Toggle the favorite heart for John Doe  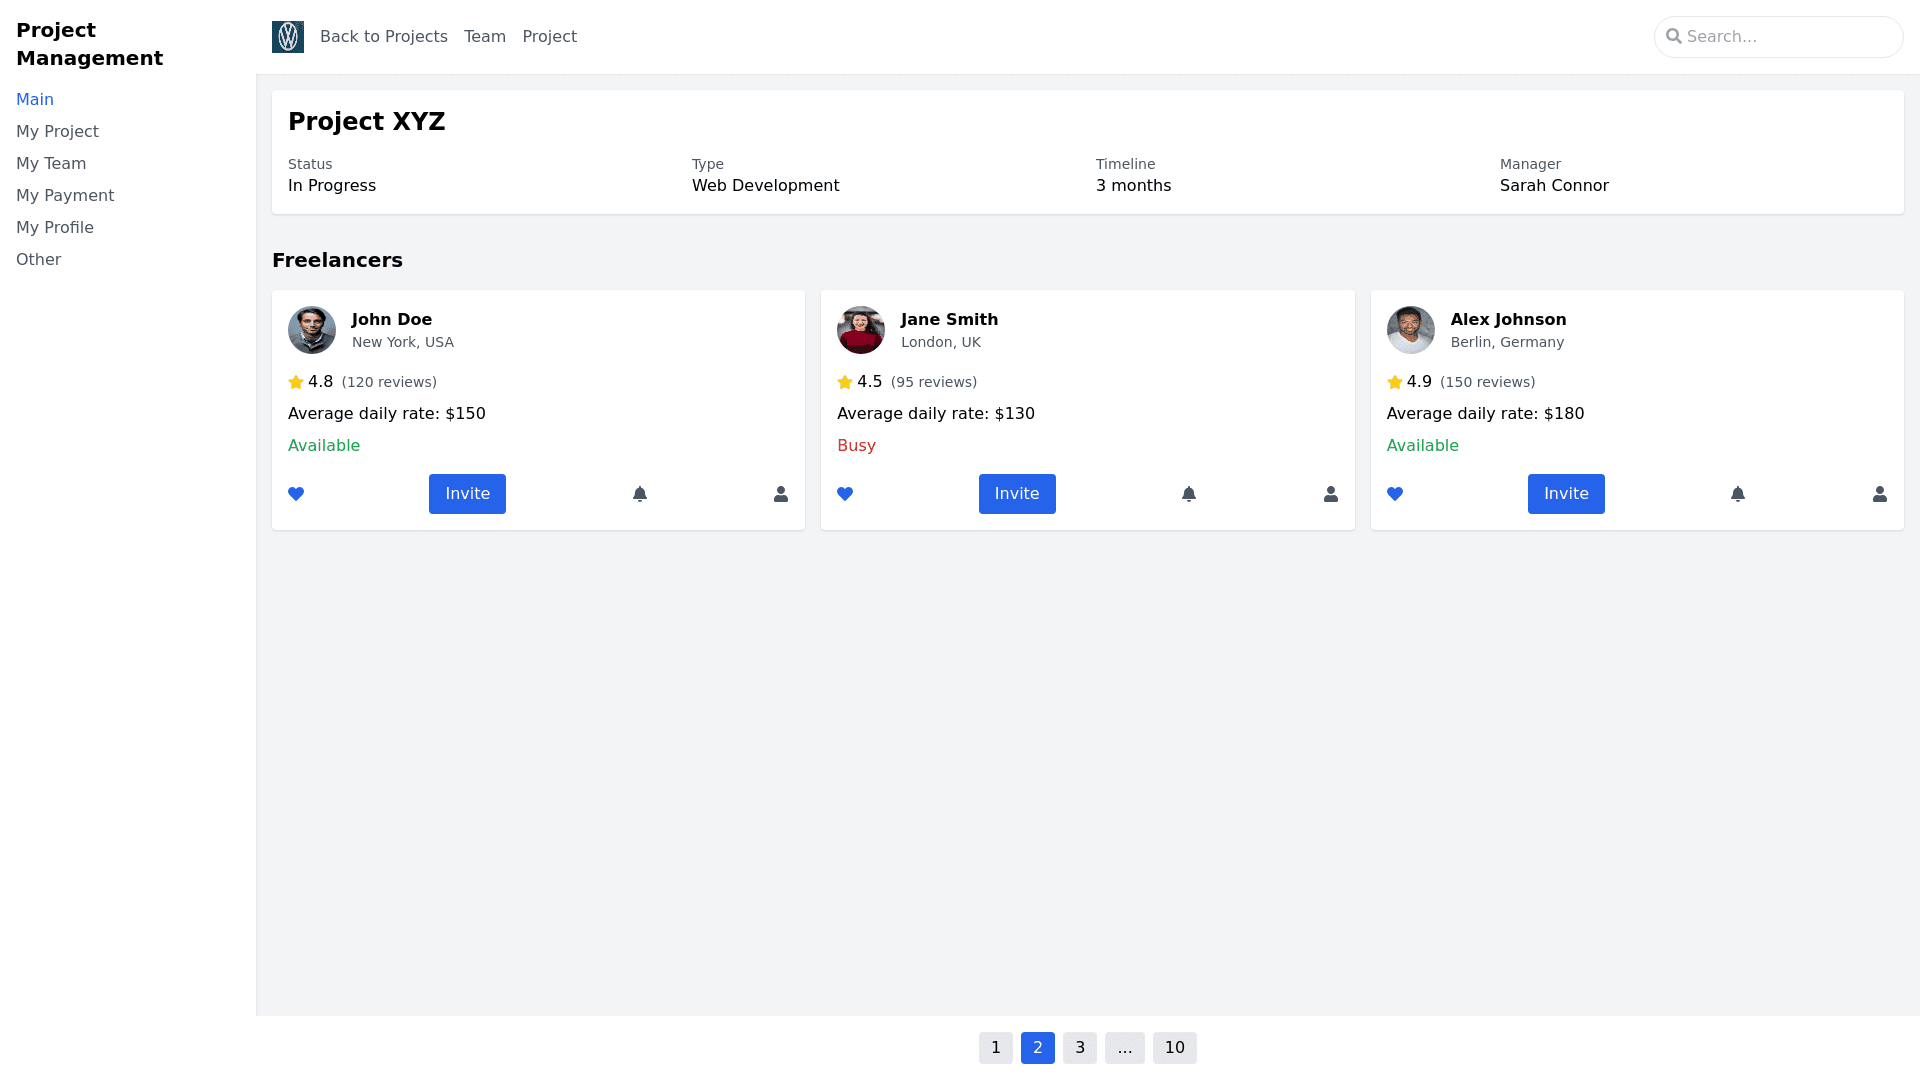(296, 493)
